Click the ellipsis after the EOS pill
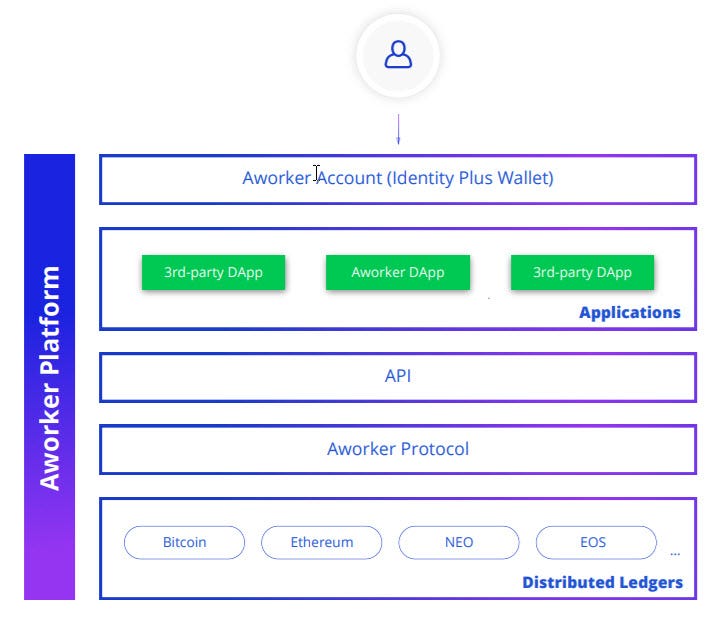The height and width of the screenshot is (617, 720). (675, 554)
